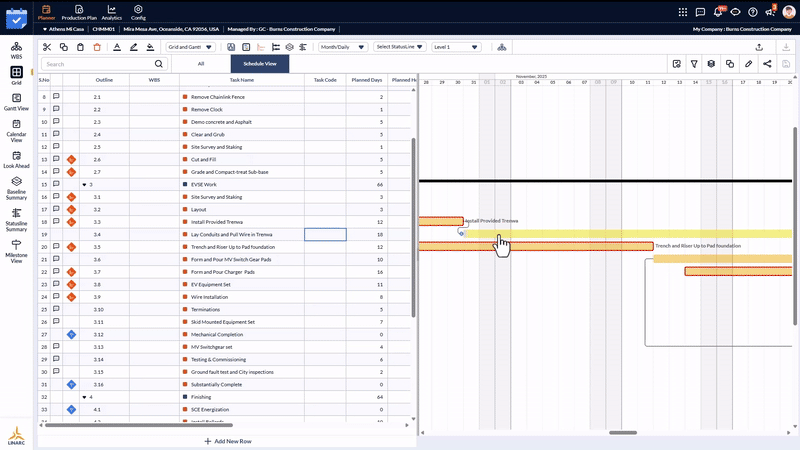
Task: Collapse the EVSE Work group row 3
Action: click(x=85, y=185)
